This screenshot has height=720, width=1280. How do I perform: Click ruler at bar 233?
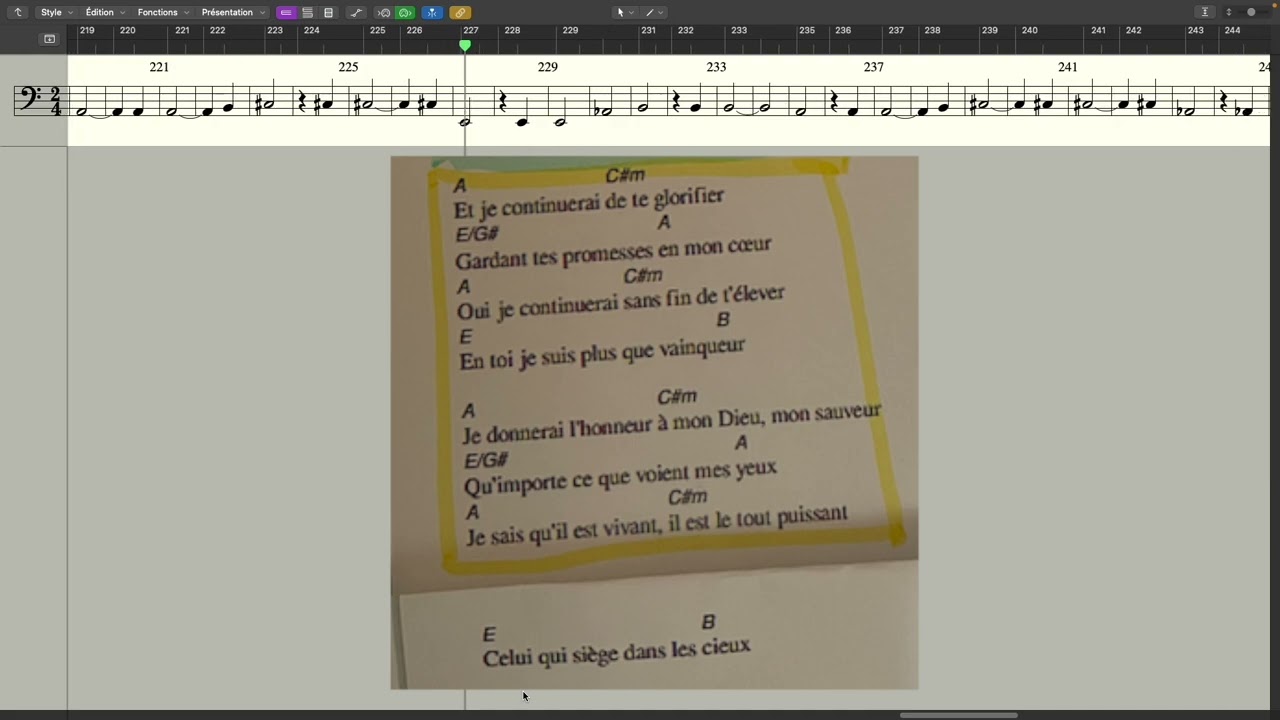(x=739, y=31)
